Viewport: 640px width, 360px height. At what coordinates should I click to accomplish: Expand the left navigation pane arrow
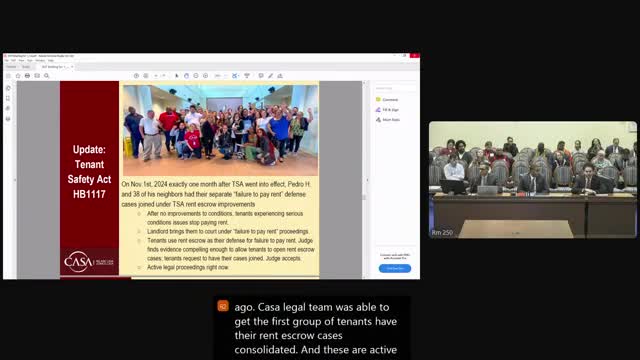(x=15, y=180)
